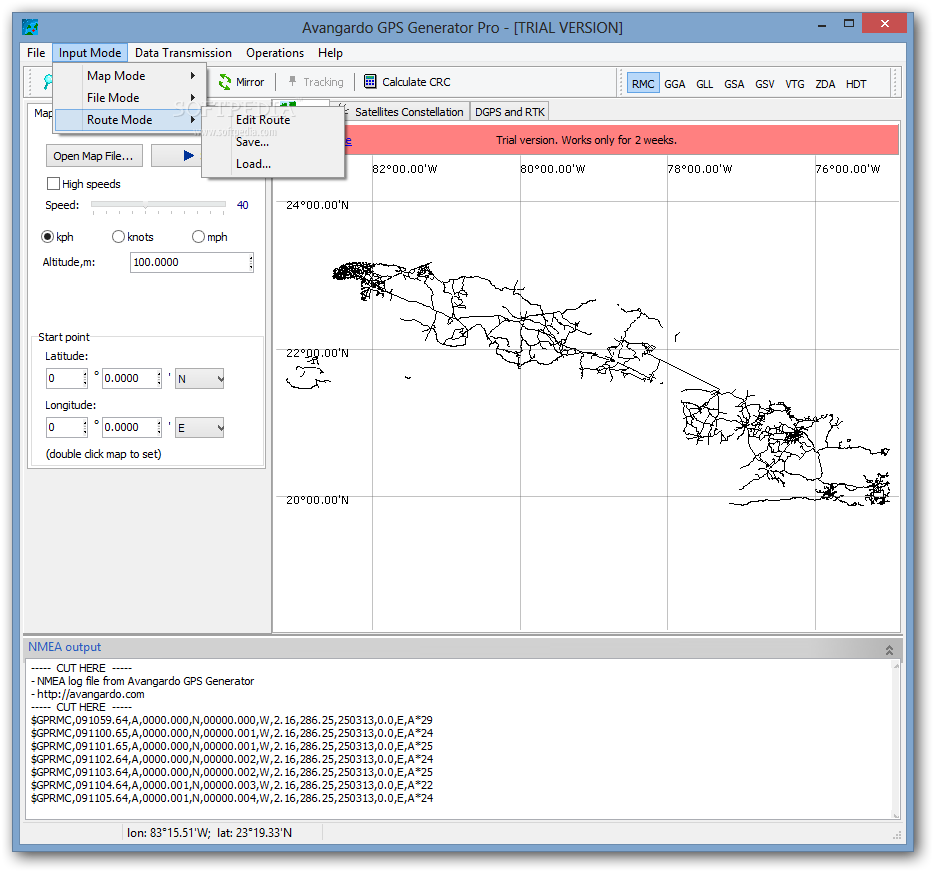This screenshot has width=934, height=872.
Task: Expand the File Mode submenu
Action: (x=130, y=98)
